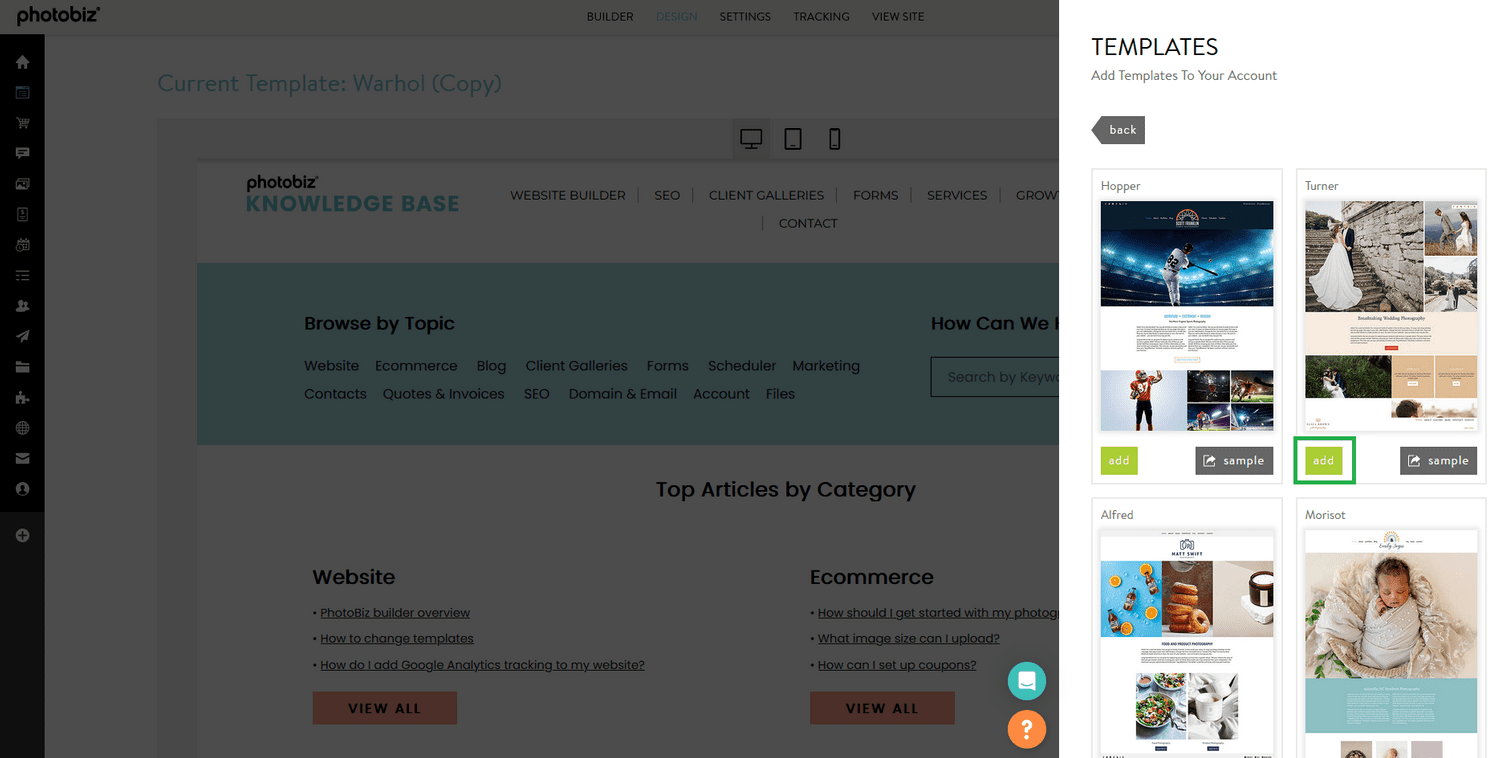Open the image Galleries icon in sidebar

tap(22, 184)
